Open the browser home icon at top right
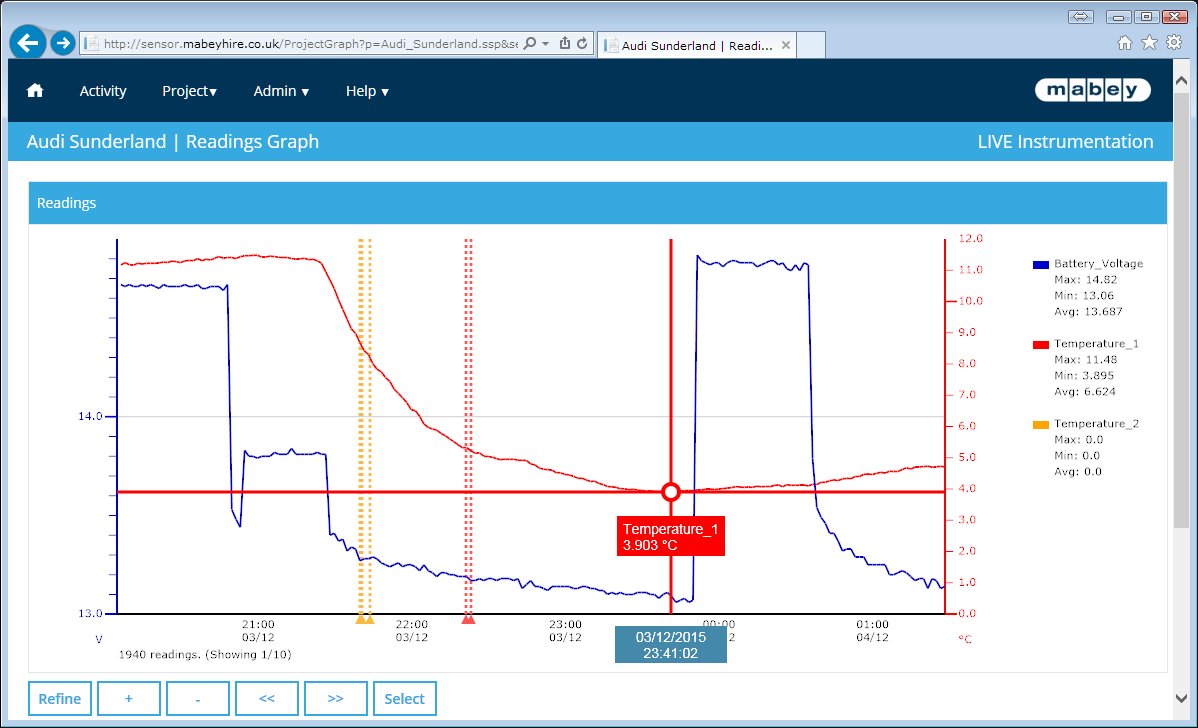The image size is (1198, 728). [x=1125, y=43]
